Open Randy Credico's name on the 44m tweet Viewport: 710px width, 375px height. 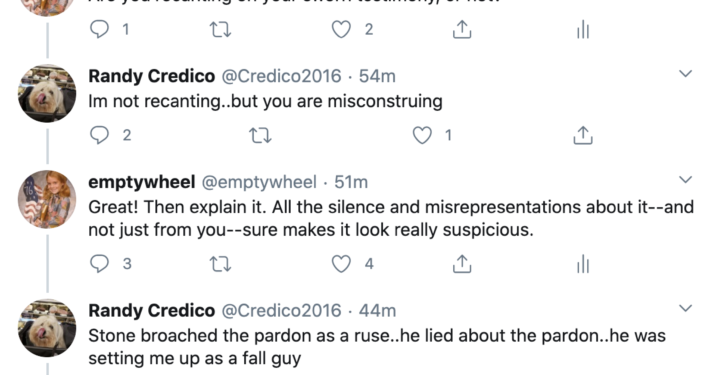pos(152,310)
